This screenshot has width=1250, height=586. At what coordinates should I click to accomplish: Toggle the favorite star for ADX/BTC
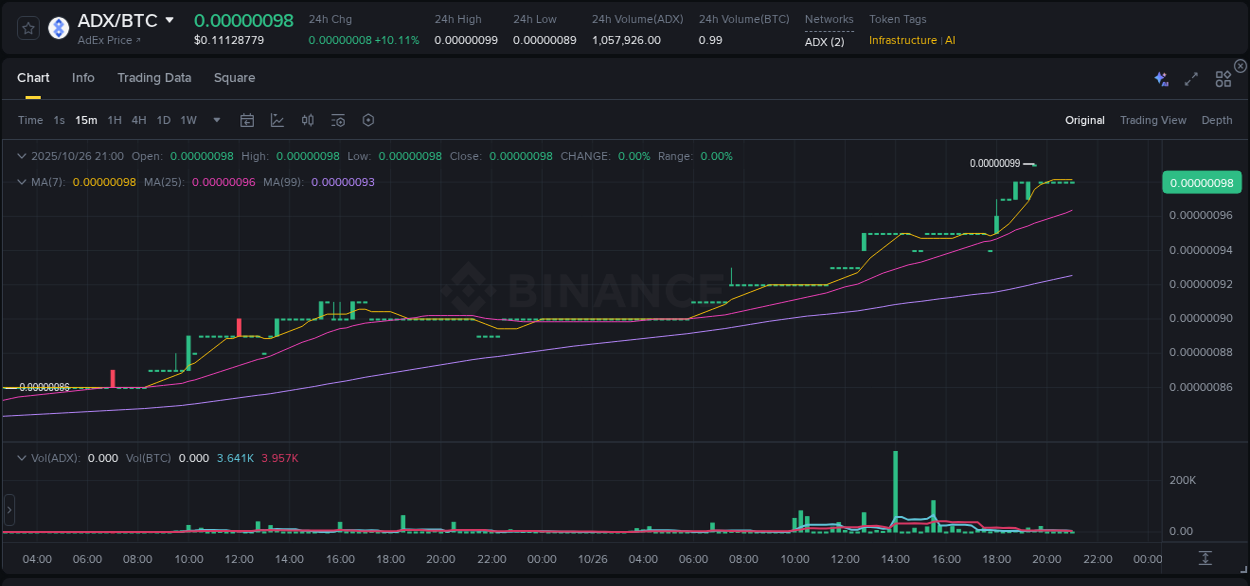coord(28,27)
